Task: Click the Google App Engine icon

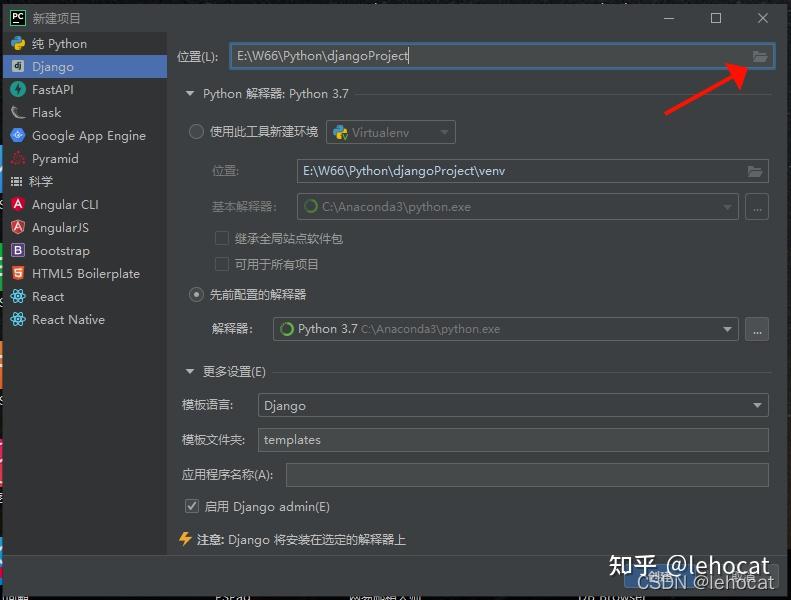Action: tap(18, 135)
